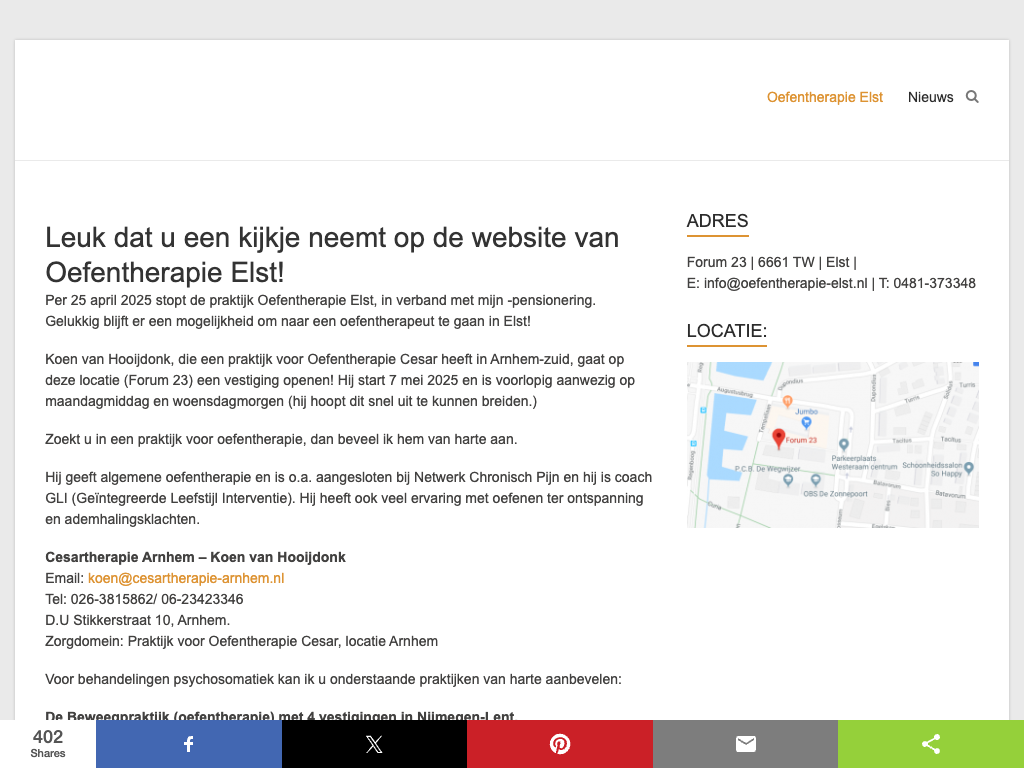Share the page via email envelope icon

click(745, 744)
